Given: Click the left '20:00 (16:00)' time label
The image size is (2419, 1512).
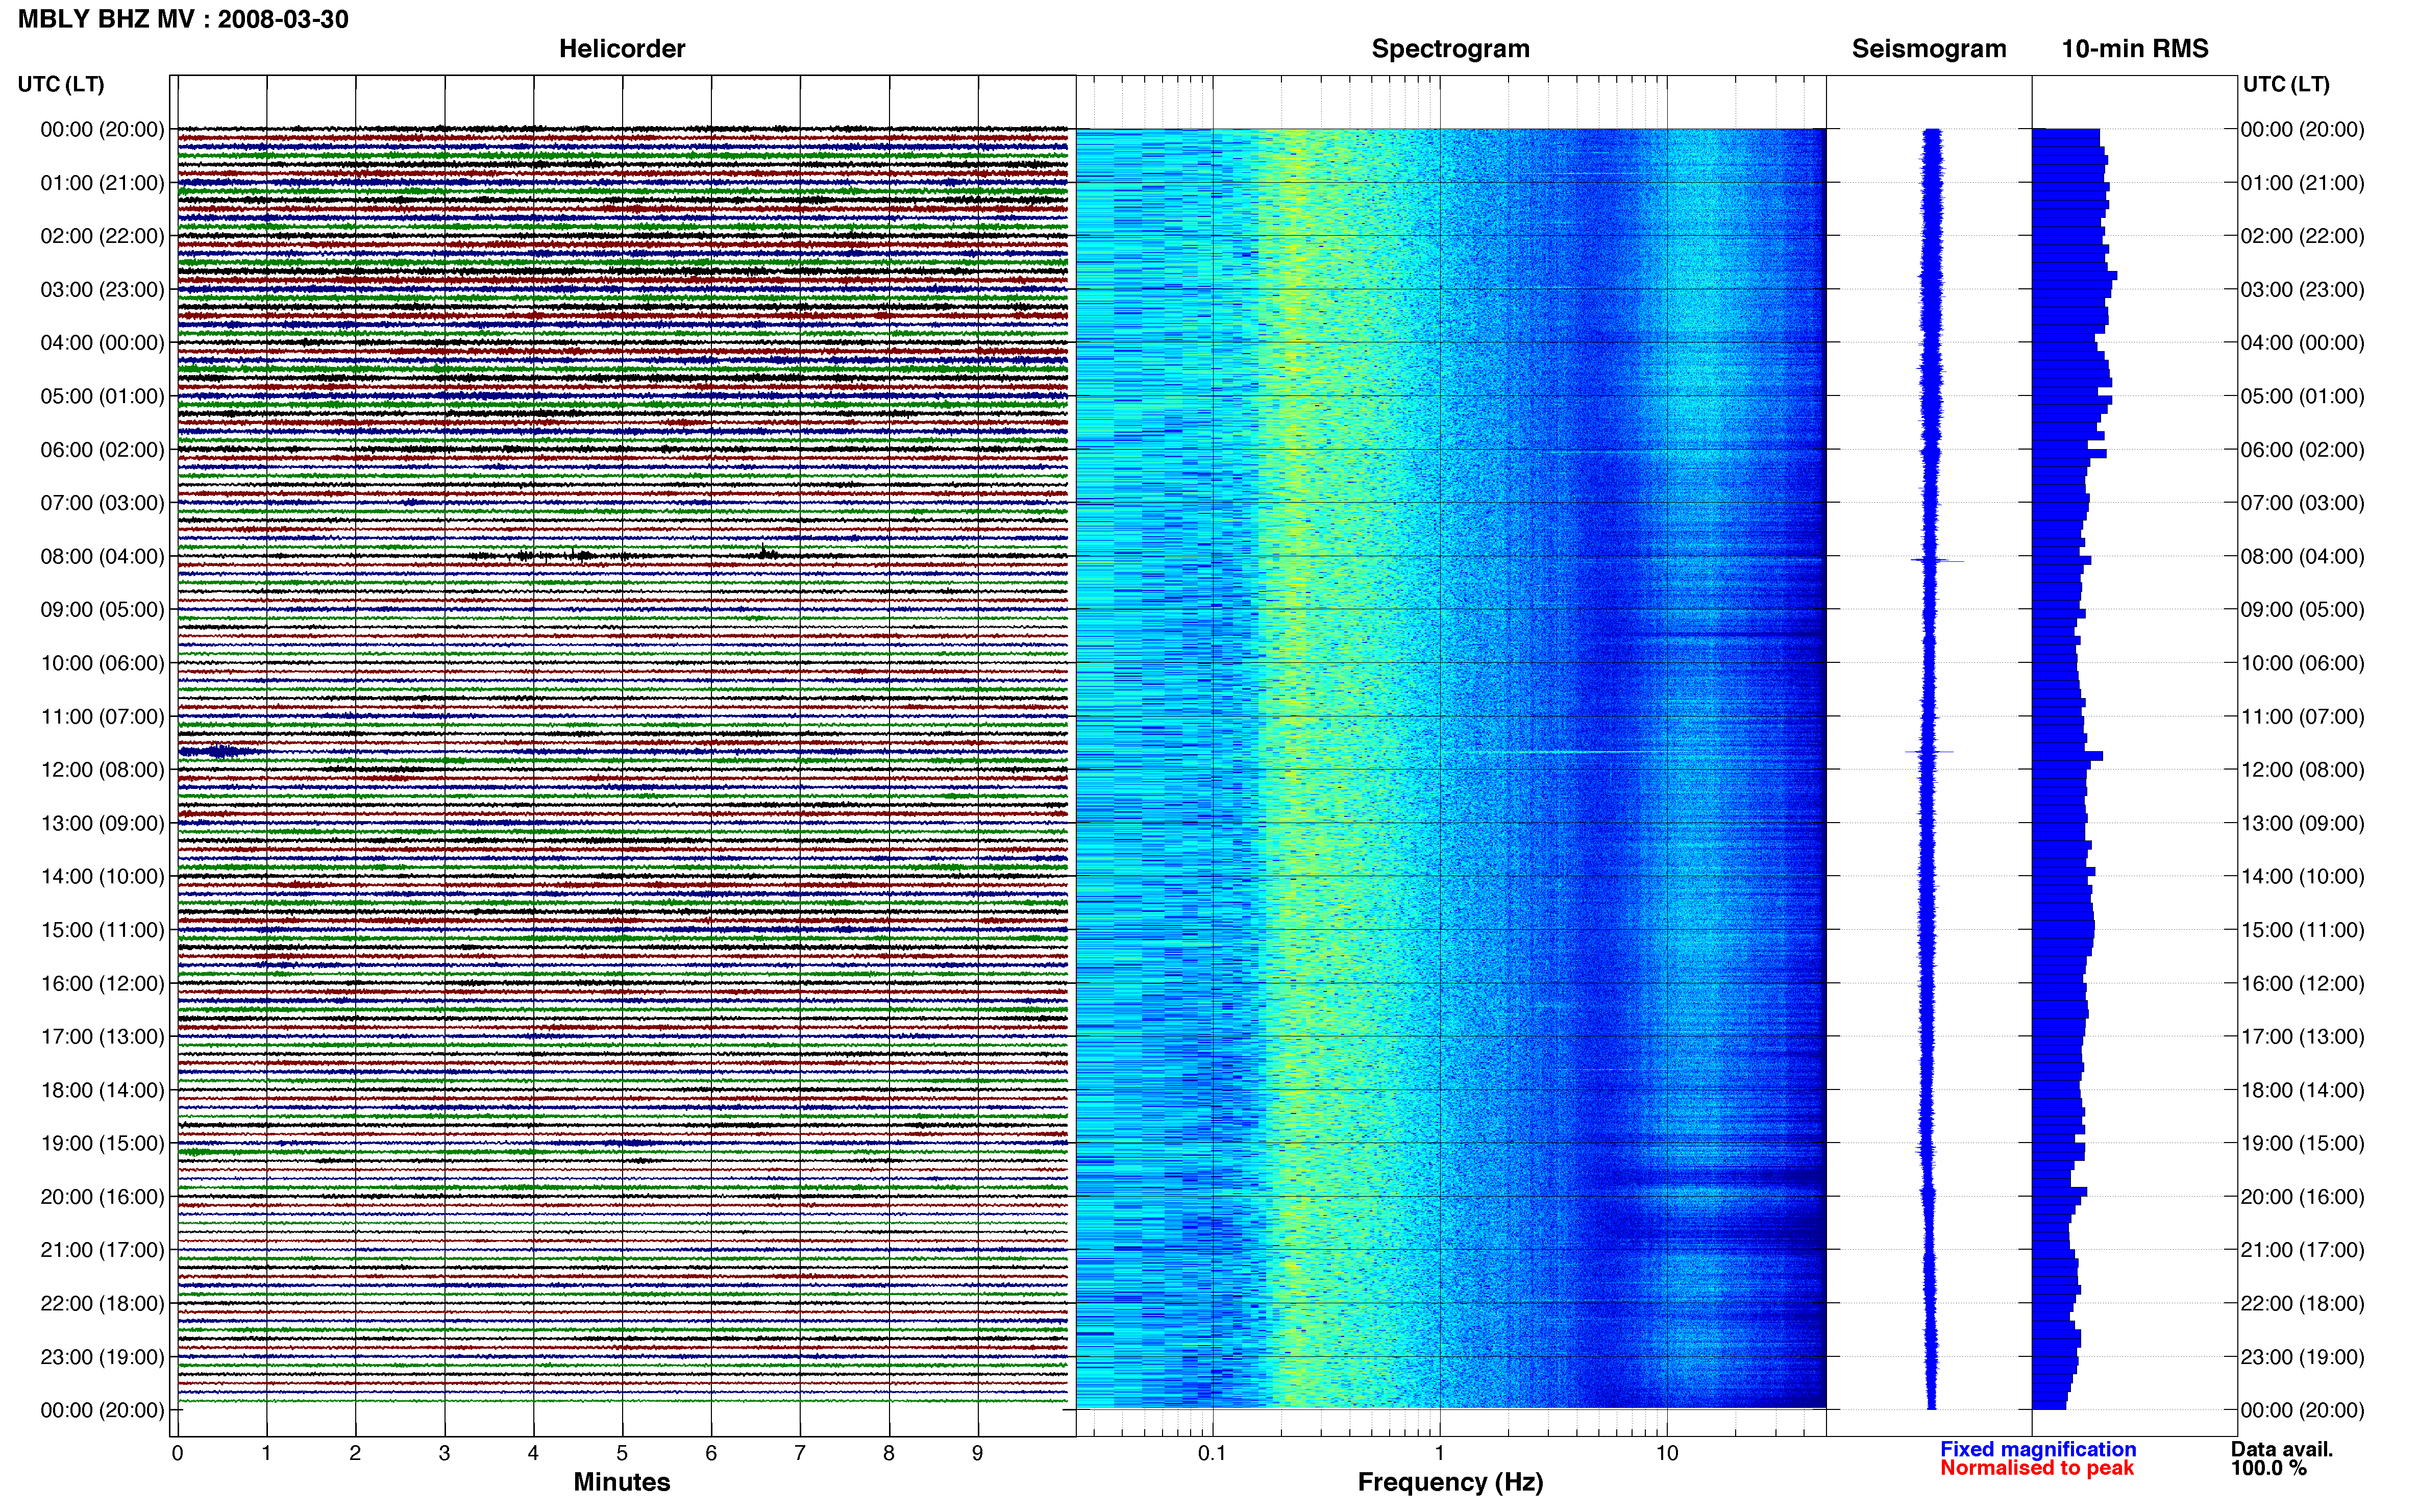Looking at the screenshot, I should [102, 1197].
